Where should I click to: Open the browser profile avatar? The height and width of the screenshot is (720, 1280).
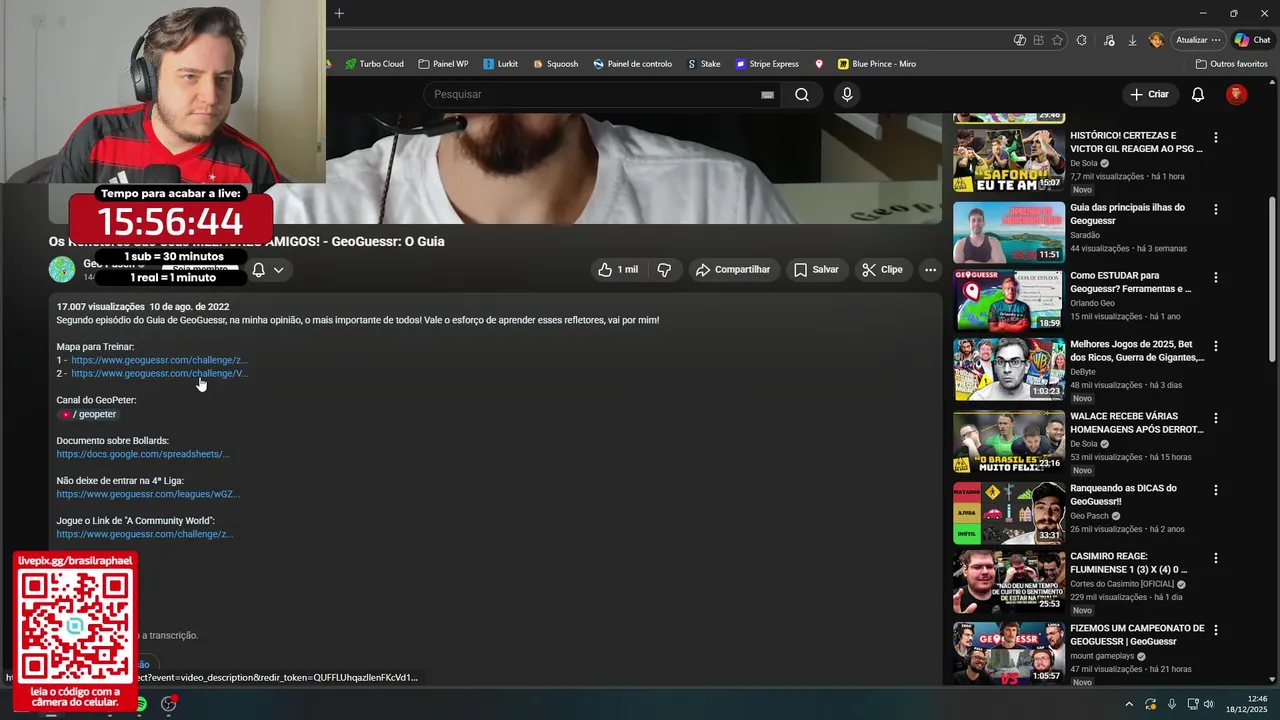coord(1156,40)
